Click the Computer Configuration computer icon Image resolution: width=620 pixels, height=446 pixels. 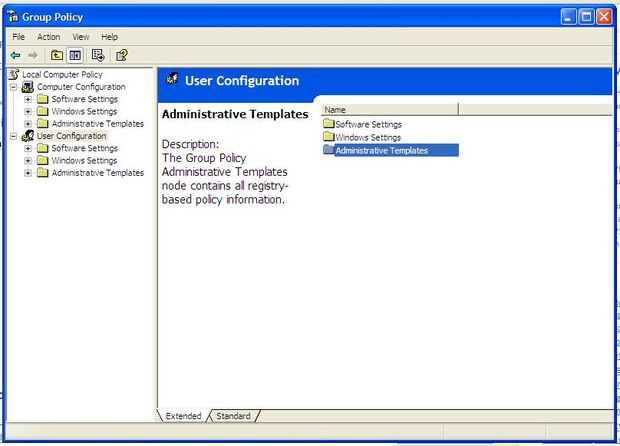(x=28, y=87)
